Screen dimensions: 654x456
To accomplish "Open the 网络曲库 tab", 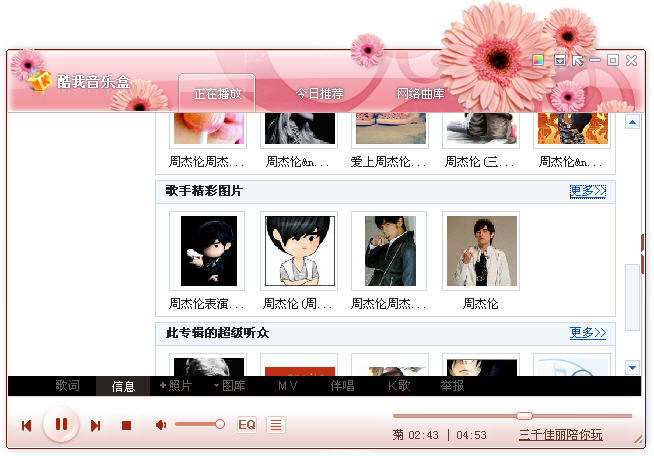I will 420,94.
